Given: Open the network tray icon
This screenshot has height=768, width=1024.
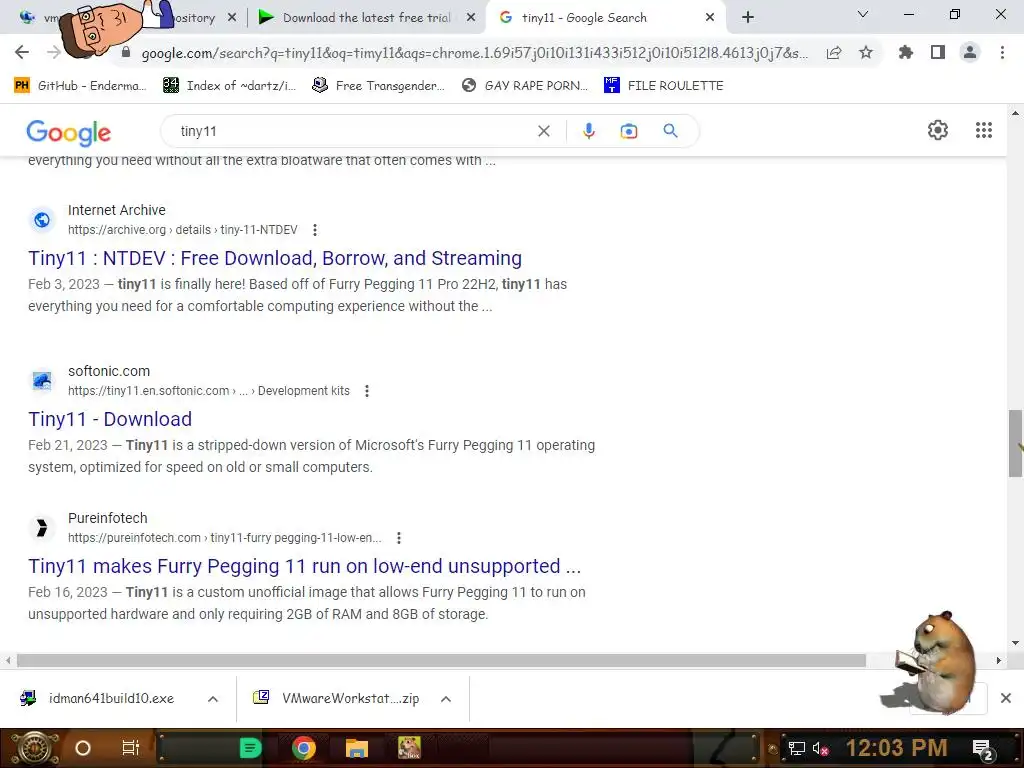Looking at the screenshot, I should (796, 748).
